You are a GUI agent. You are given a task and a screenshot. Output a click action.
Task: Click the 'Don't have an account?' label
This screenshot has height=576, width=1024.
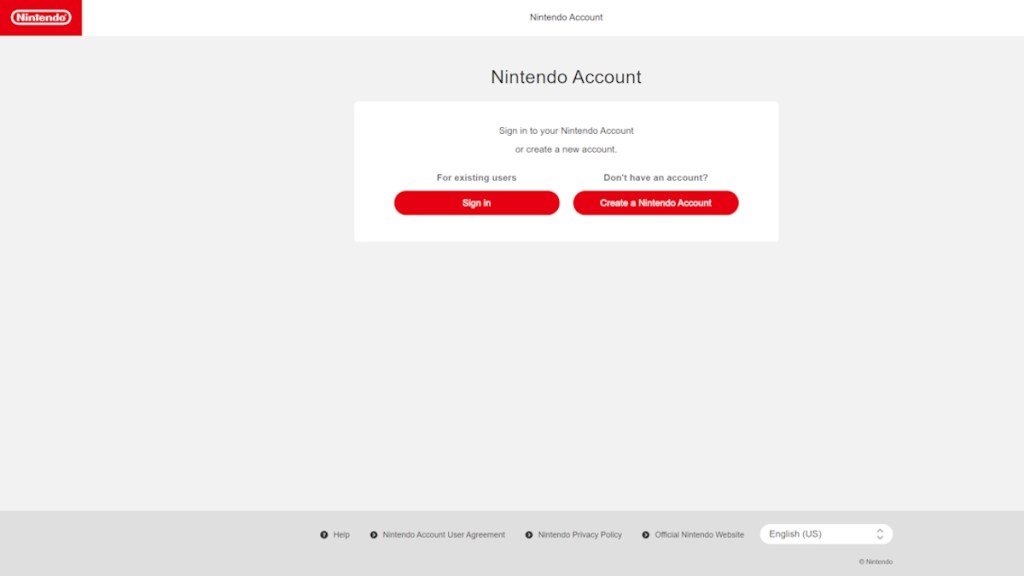pos(656,178)
